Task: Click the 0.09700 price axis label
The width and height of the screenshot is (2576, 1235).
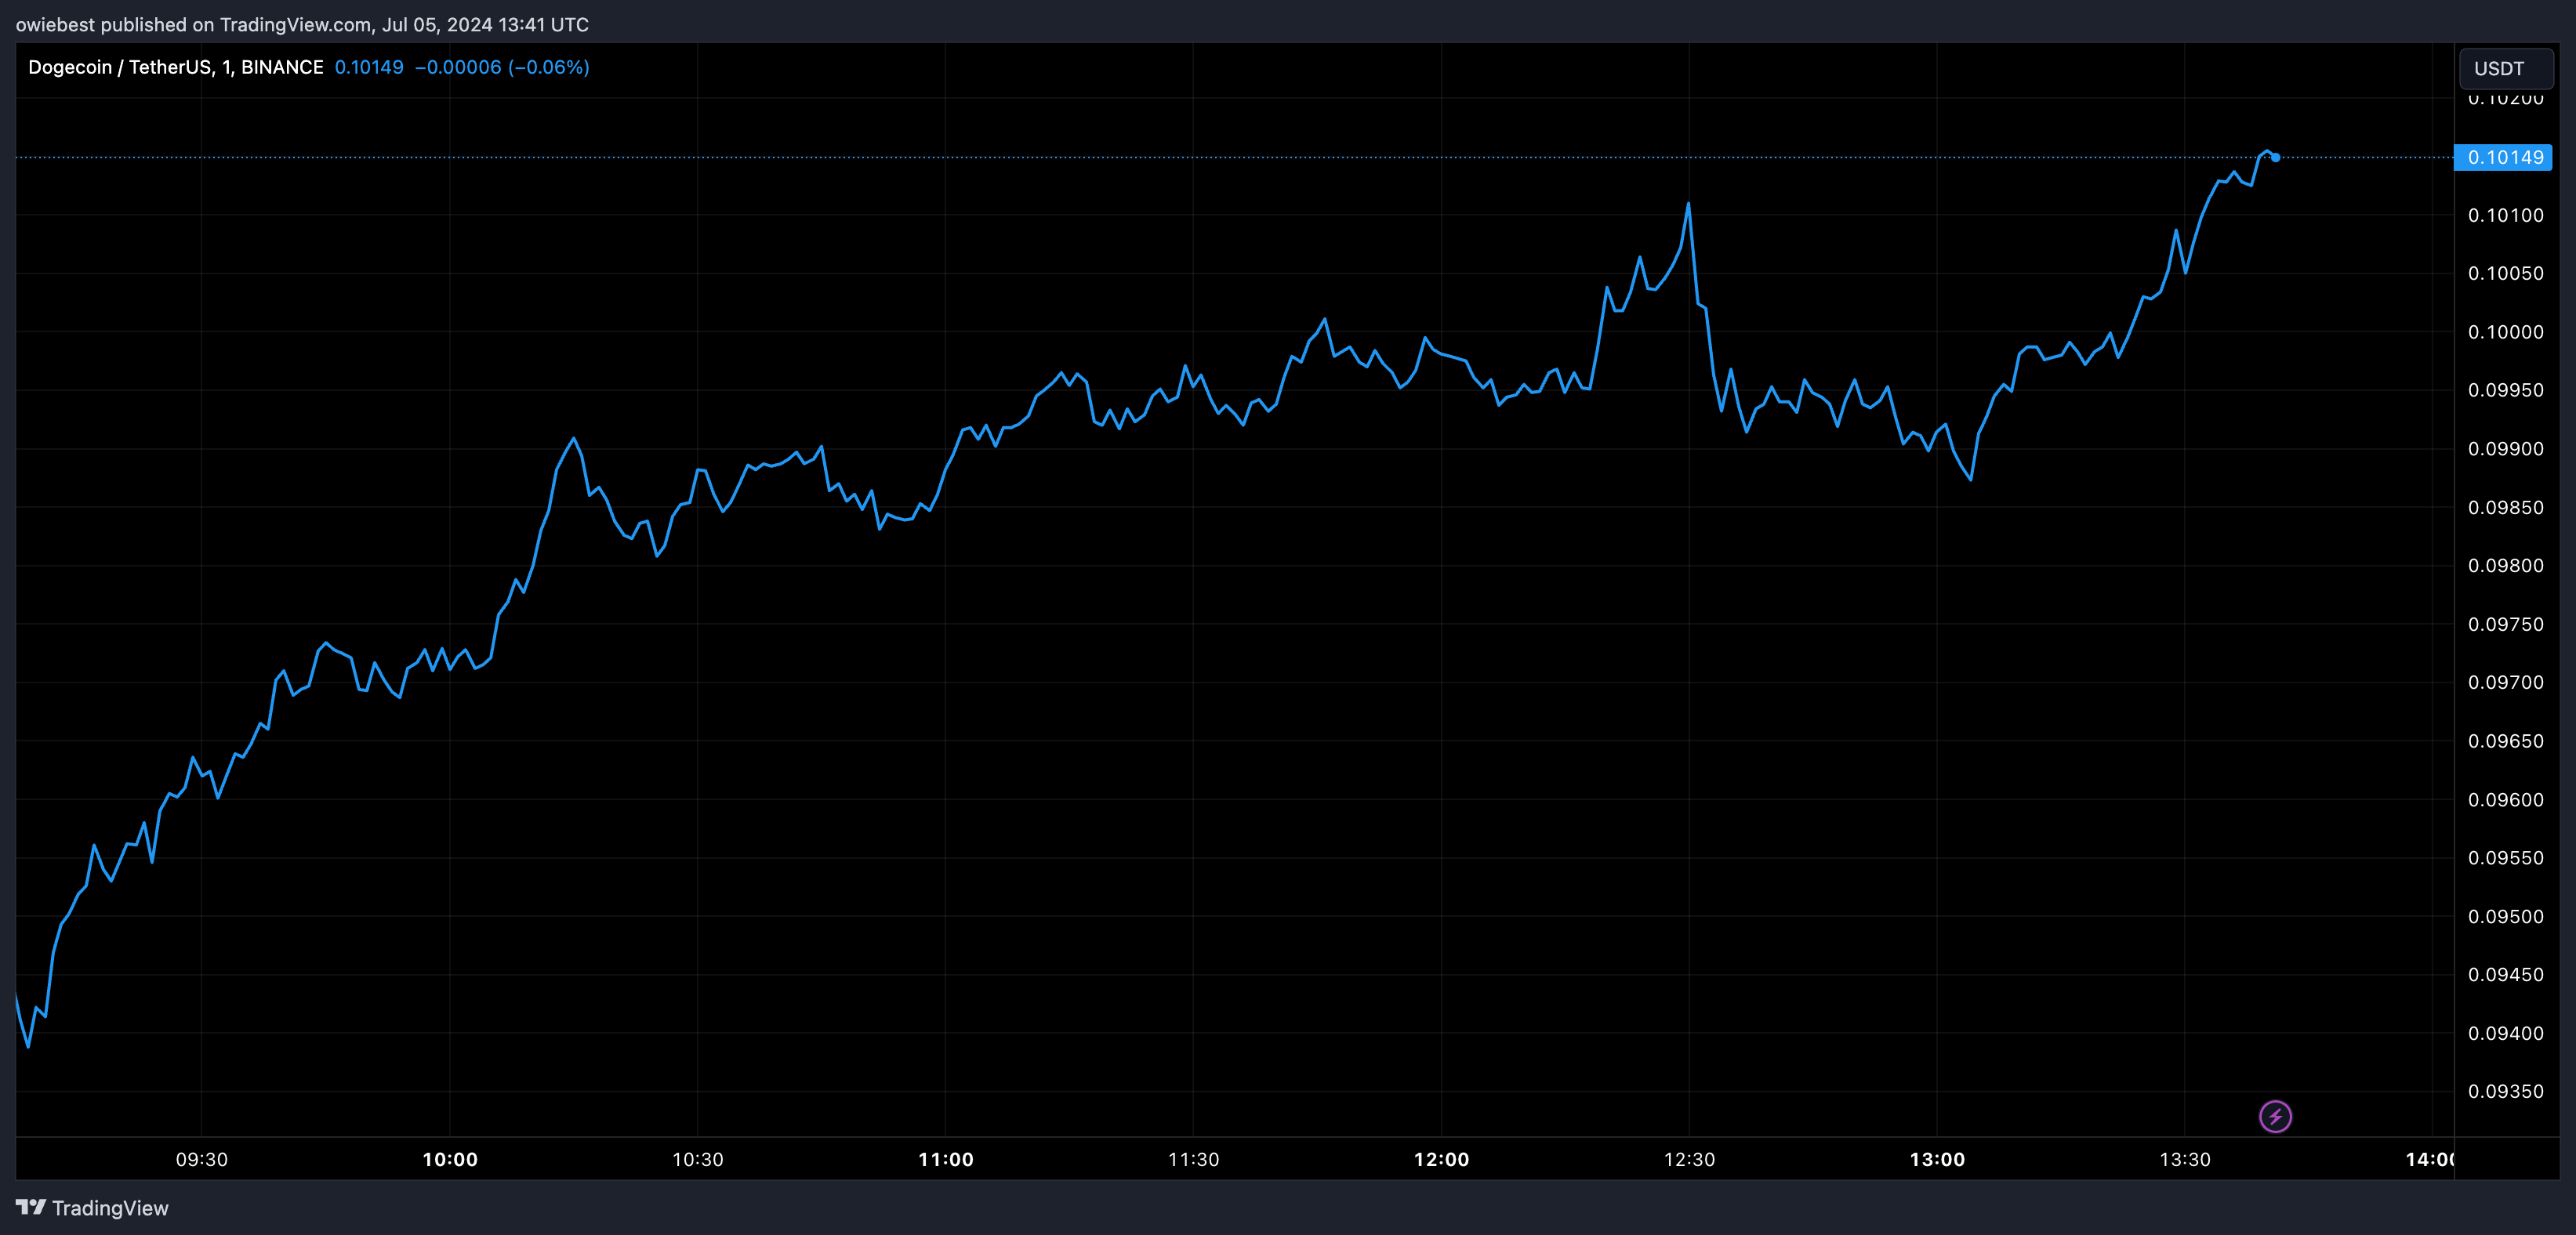Action: coord(2505,683)
